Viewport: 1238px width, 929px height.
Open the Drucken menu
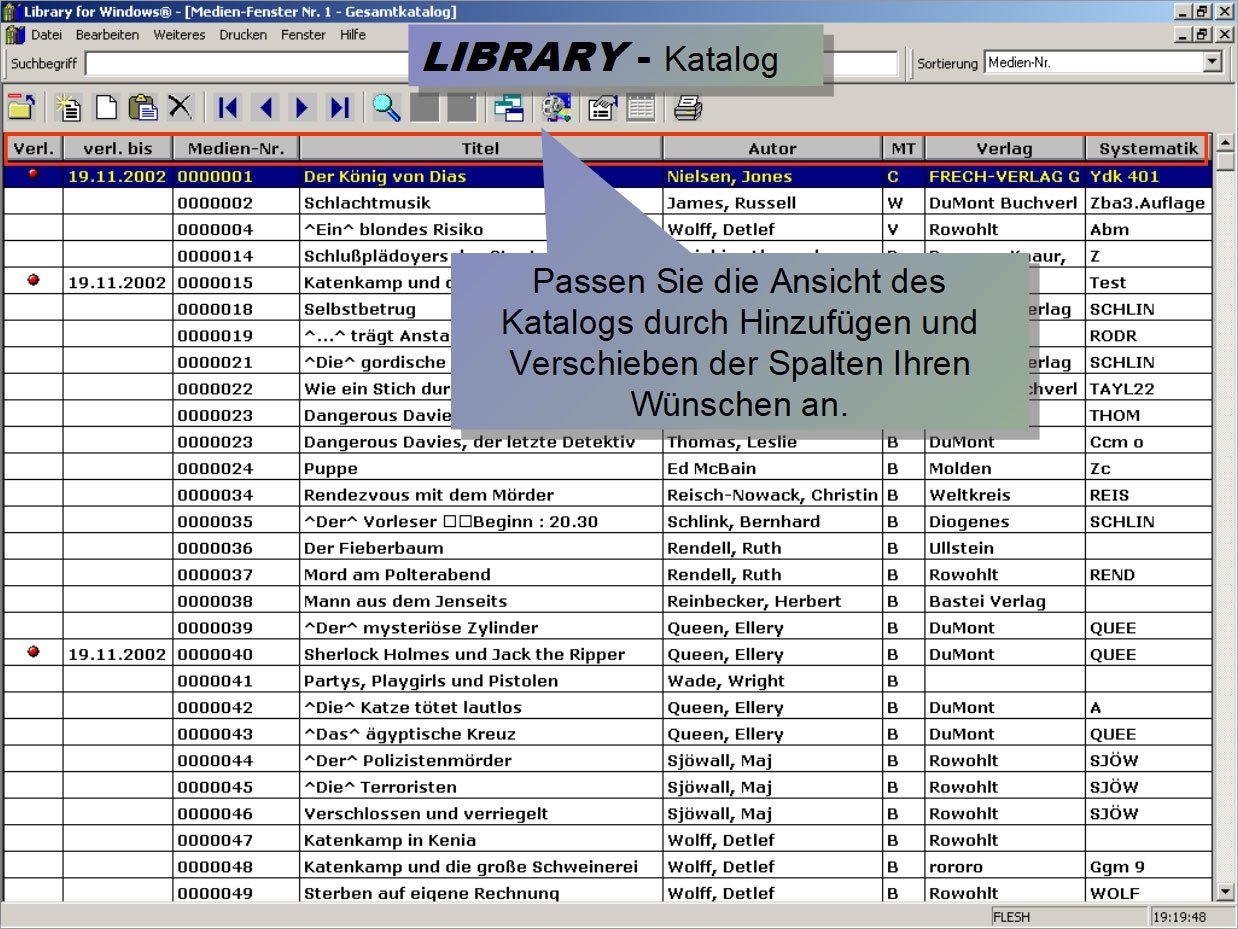[x=243, y=35]
